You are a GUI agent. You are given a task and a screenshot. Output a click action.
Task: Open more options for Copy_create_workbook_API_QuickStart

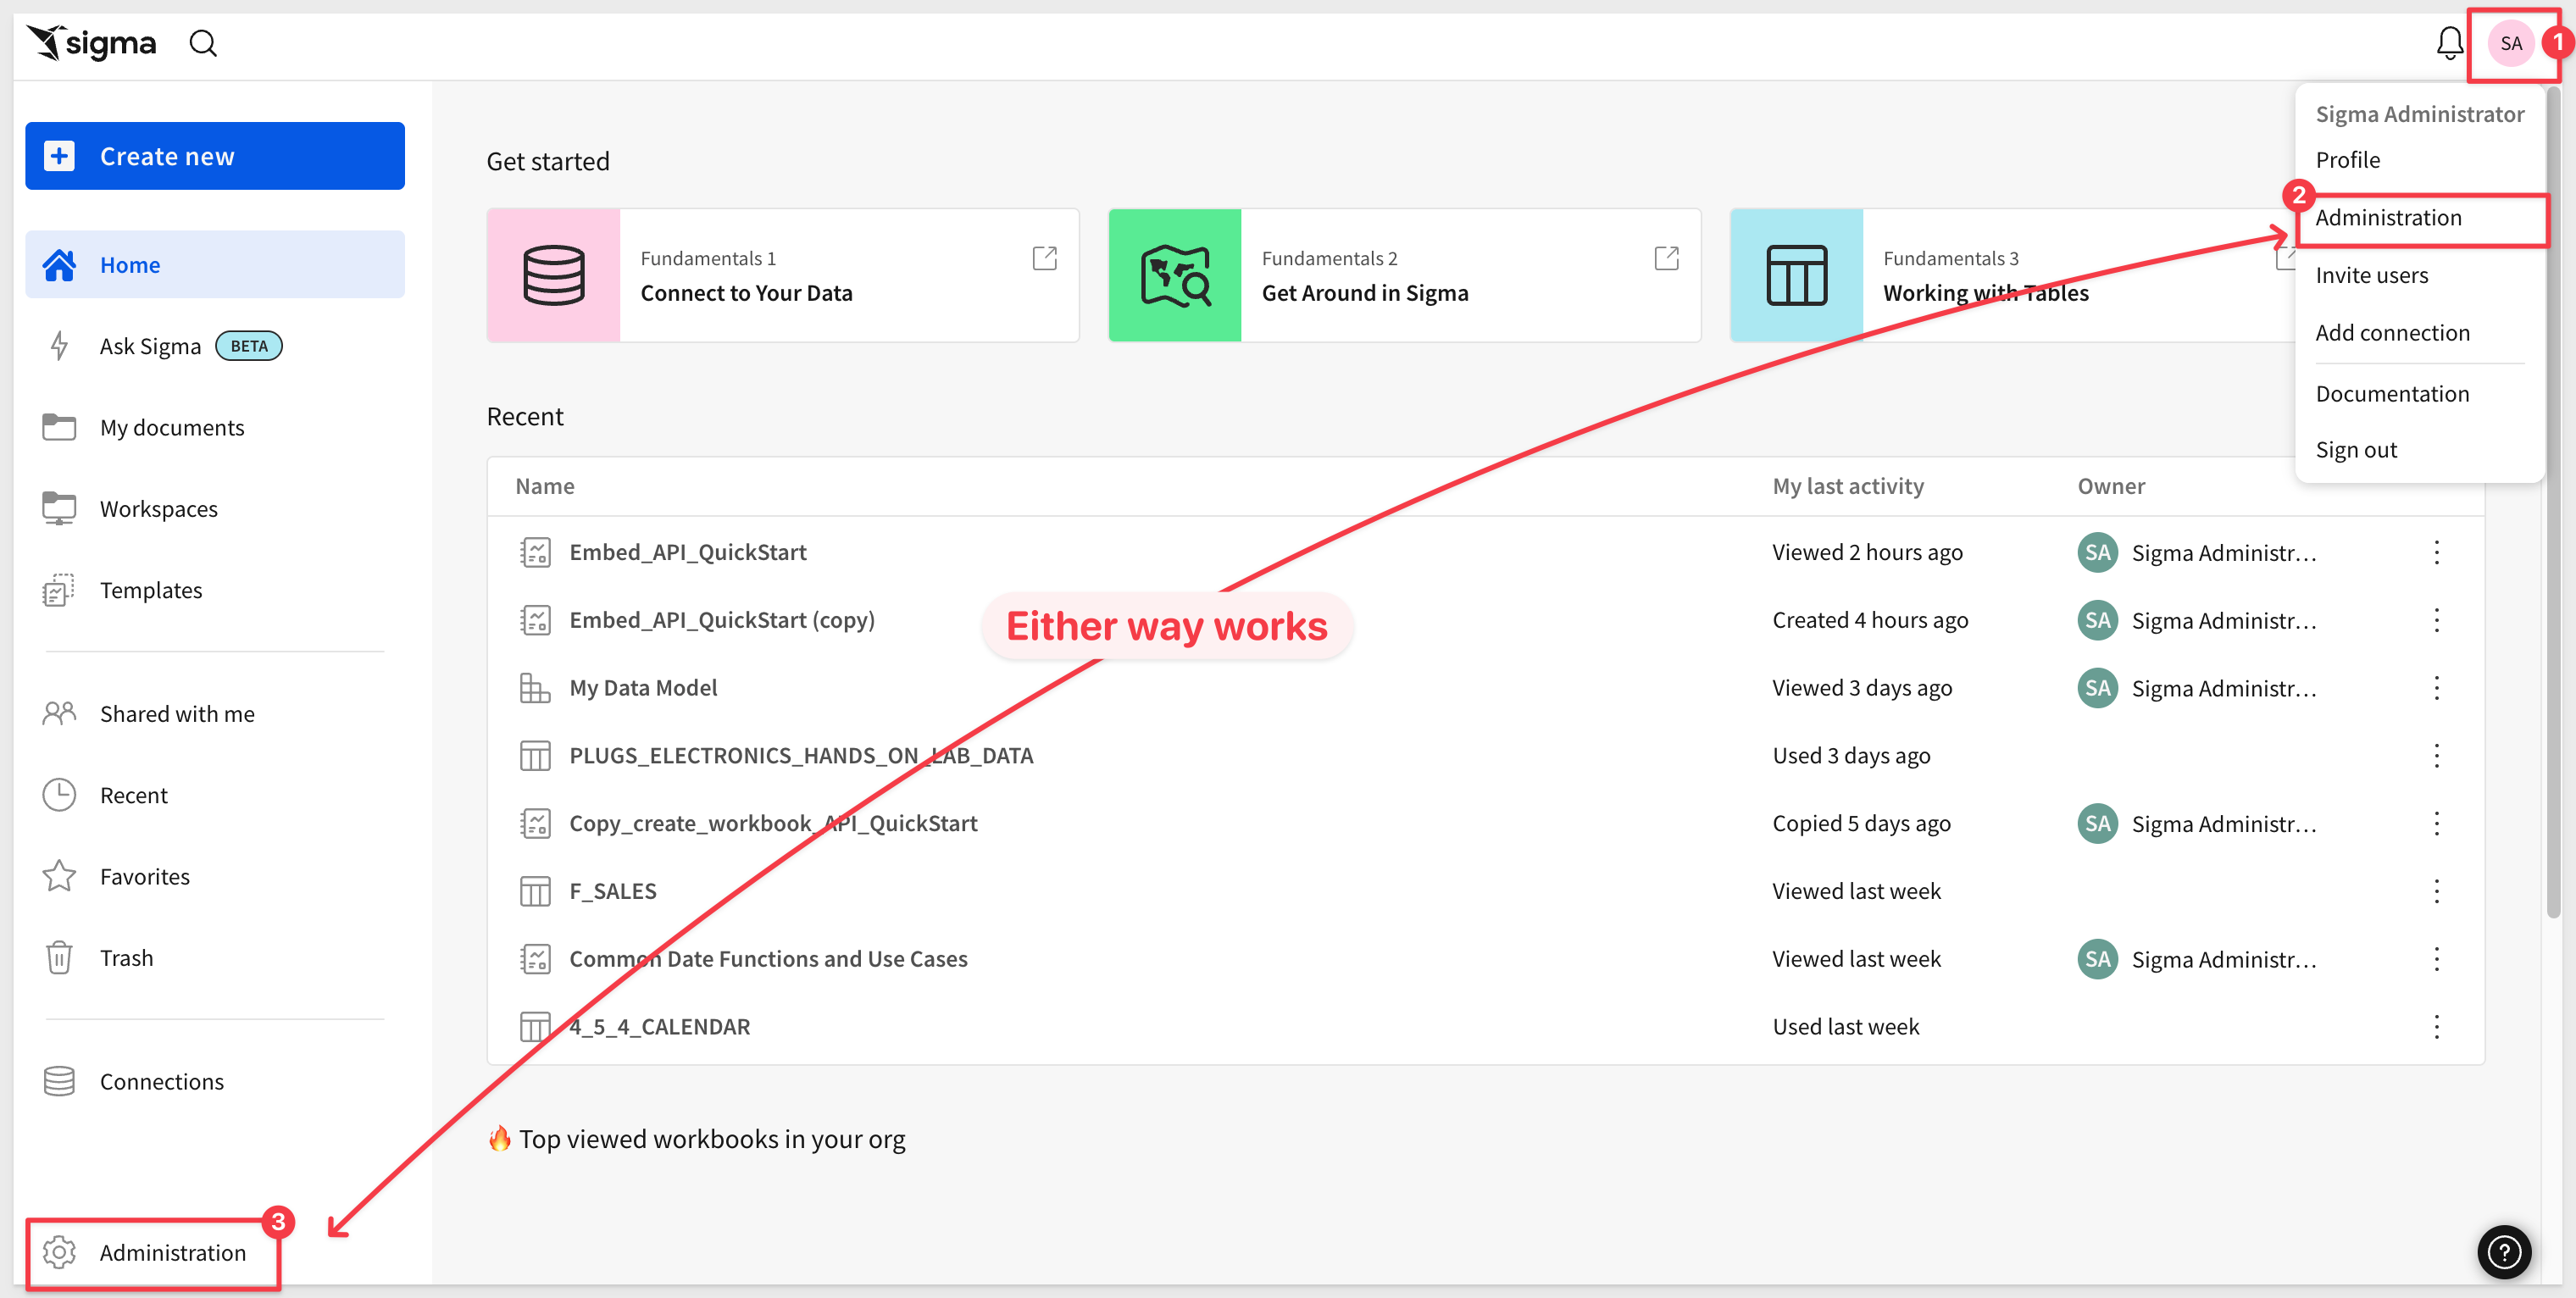coord(2437,823)
